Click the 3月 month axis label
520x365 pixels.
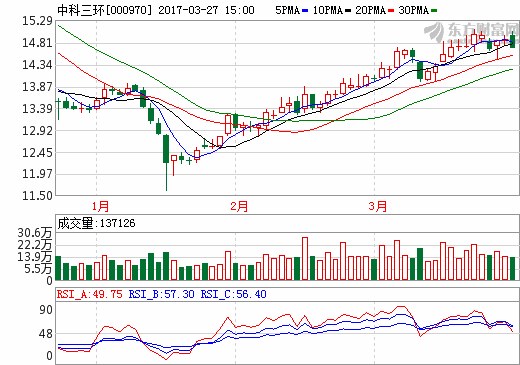coord(378,207)
